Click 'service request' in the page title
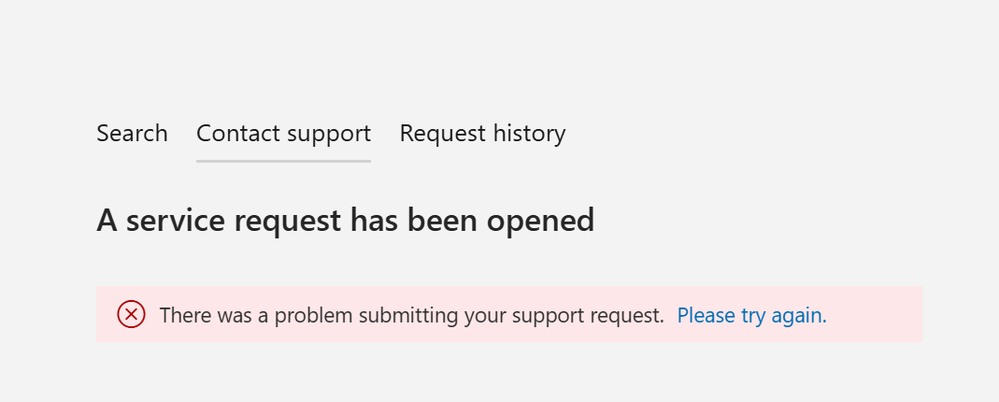999x402 pixels. pyautogui.click(x=233, y=220)
